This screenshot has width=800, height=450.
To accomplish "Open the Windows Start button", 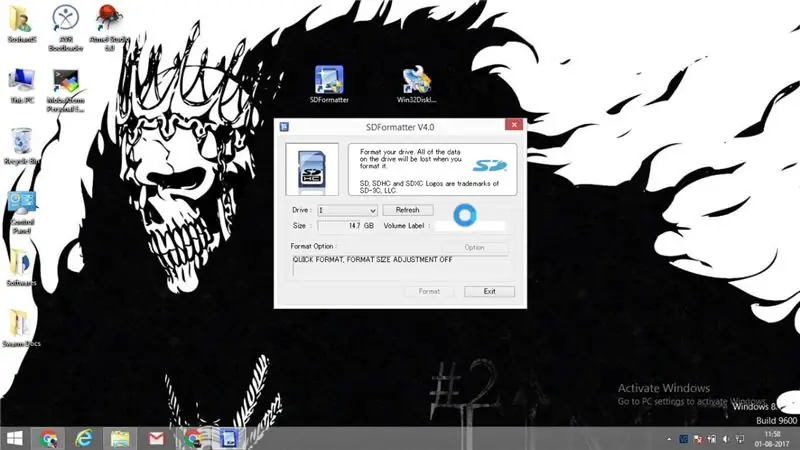I will [x=15, y=438].
